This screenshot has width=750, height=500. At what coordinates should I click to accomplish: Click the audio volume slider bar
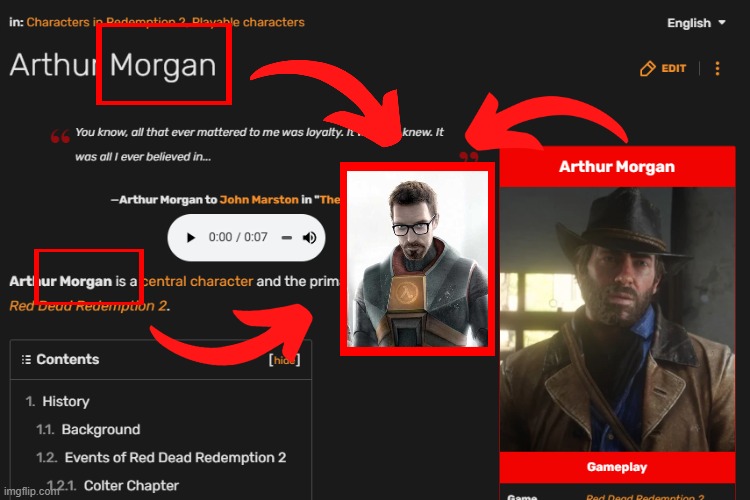pos(287,237)
